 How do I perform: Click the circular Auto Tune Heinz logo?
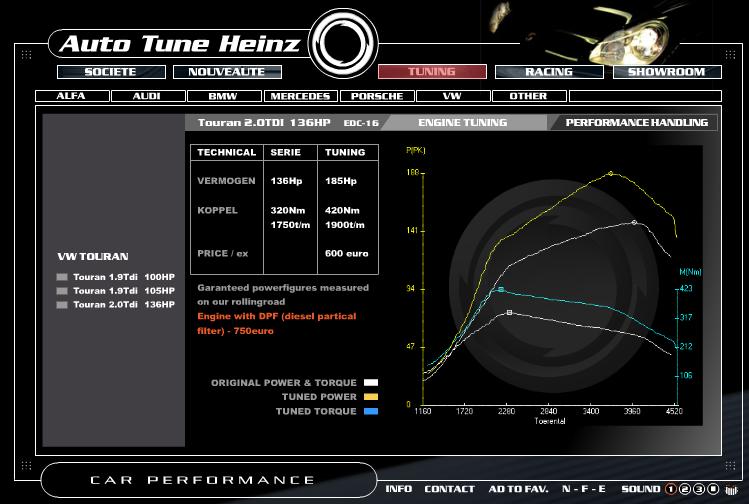[343, 44]
